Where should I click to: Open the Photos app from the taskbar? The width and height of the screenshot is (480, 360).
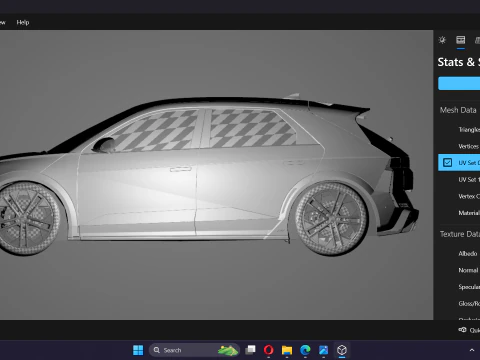tap(323, 350)
